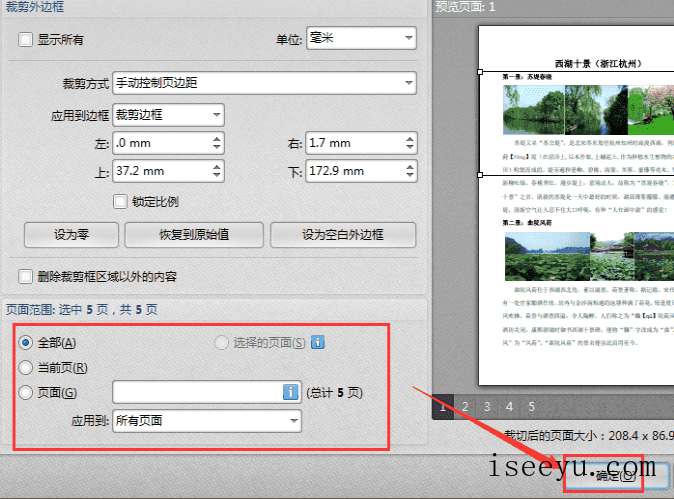The height and width of the screenshot is (499, 674).
Task: Switch preview to page 1
Action: coord(443,407)
